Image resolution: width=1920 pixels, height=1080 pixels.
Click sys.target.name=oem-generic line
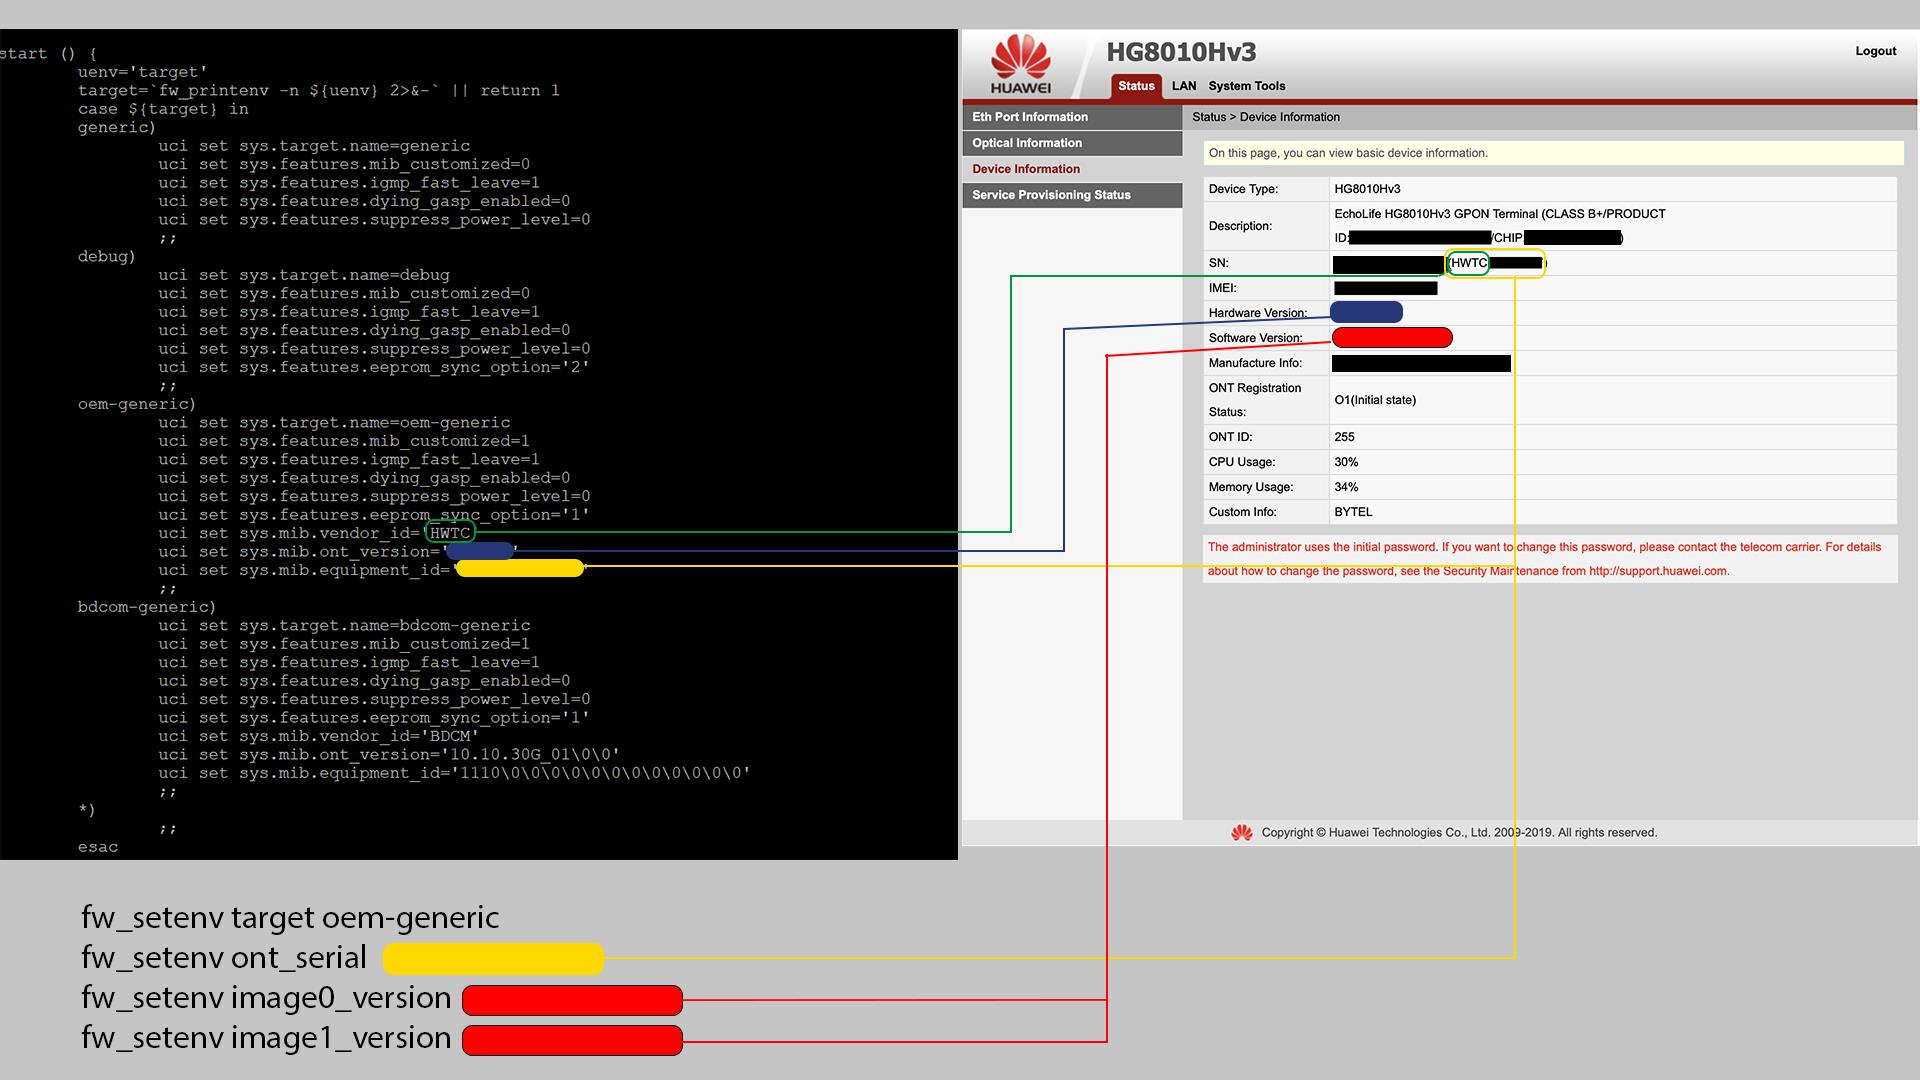tap(334, 423)
